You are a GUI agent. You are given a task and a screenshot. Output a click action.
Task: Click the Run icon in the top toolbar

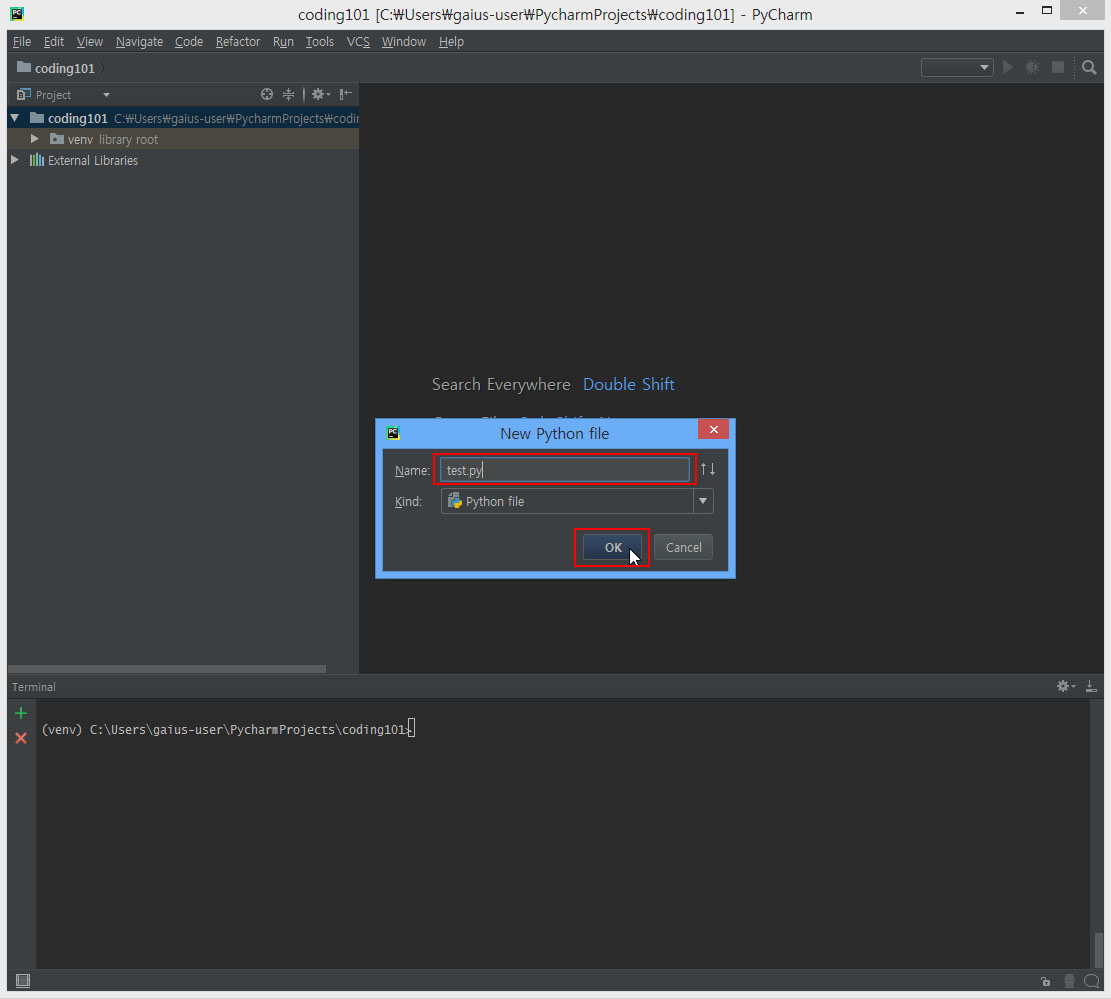(1007, 67)
